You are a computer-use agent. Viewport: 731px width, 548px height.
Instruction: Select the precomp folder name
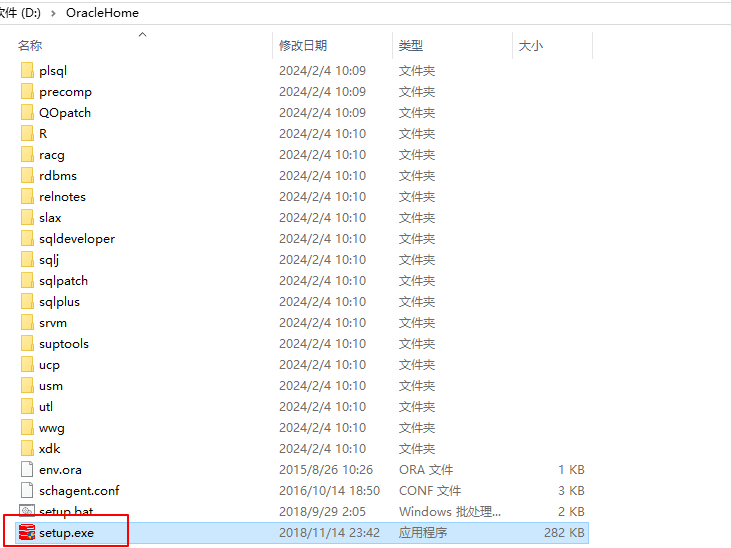[x=65, y=92]
